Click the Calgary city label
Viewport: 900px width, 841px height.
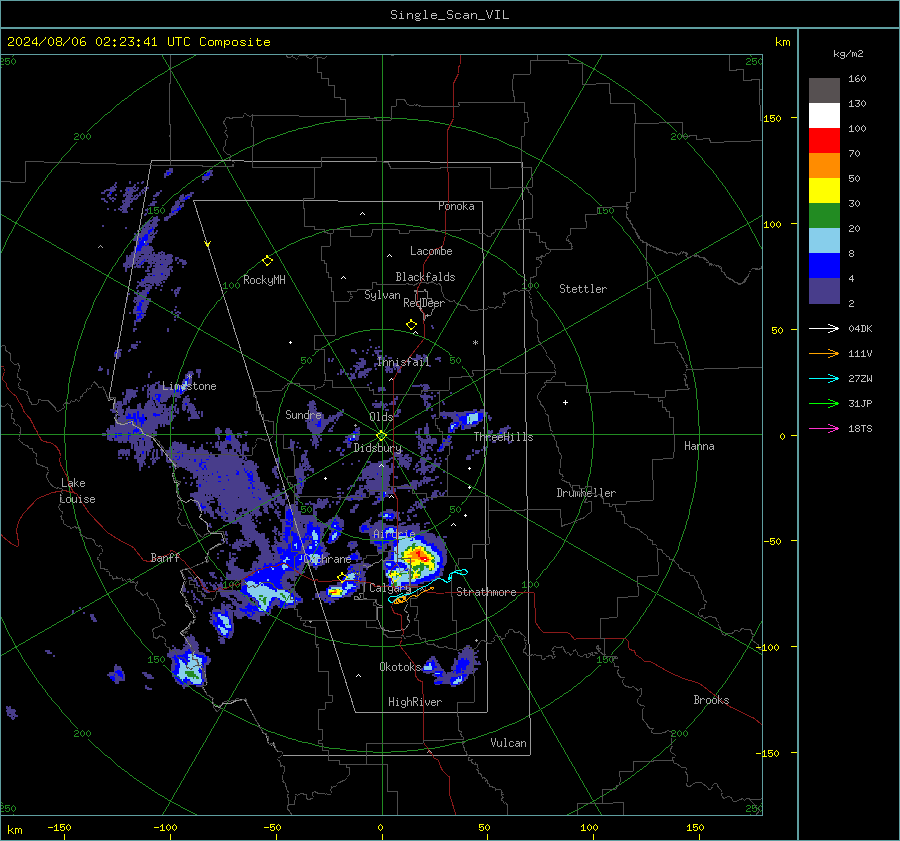coord(390,588)
